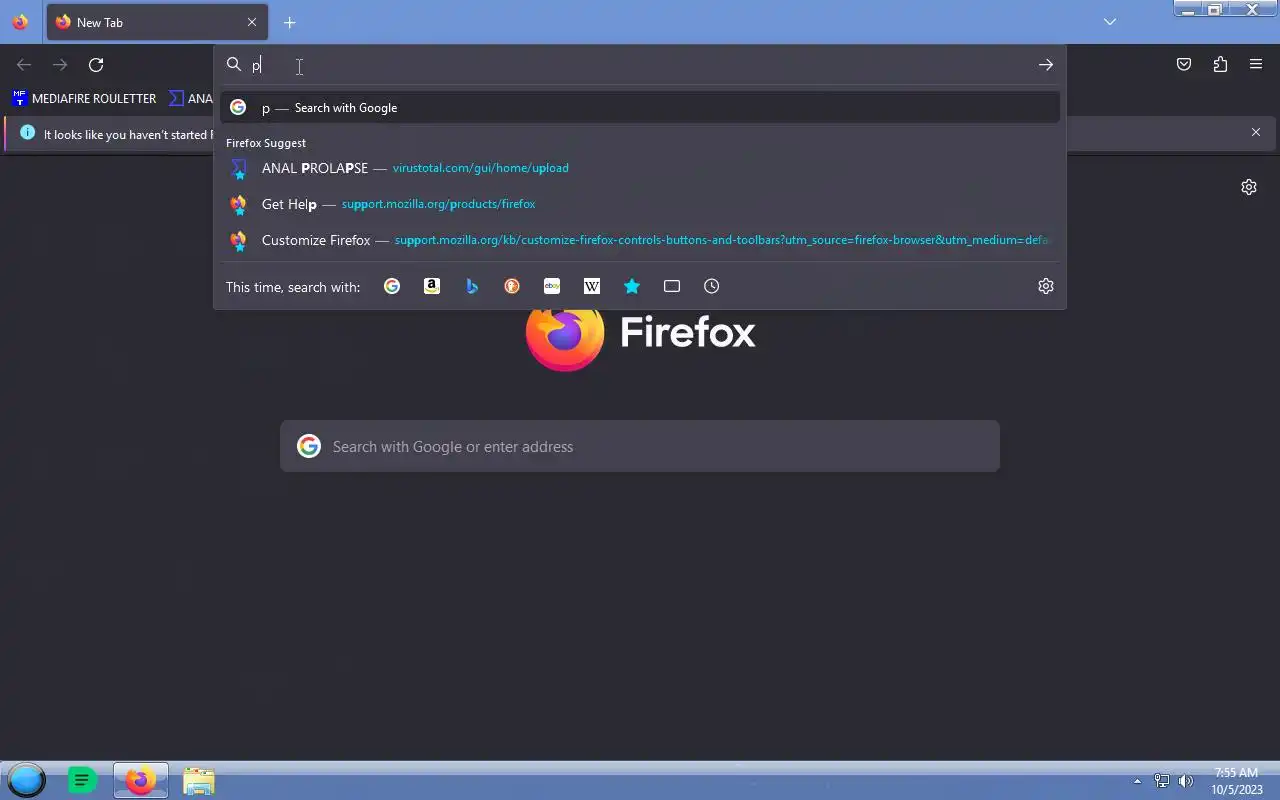
Task: Open the Get Help support suggestion
Action: tap(640, 204)
